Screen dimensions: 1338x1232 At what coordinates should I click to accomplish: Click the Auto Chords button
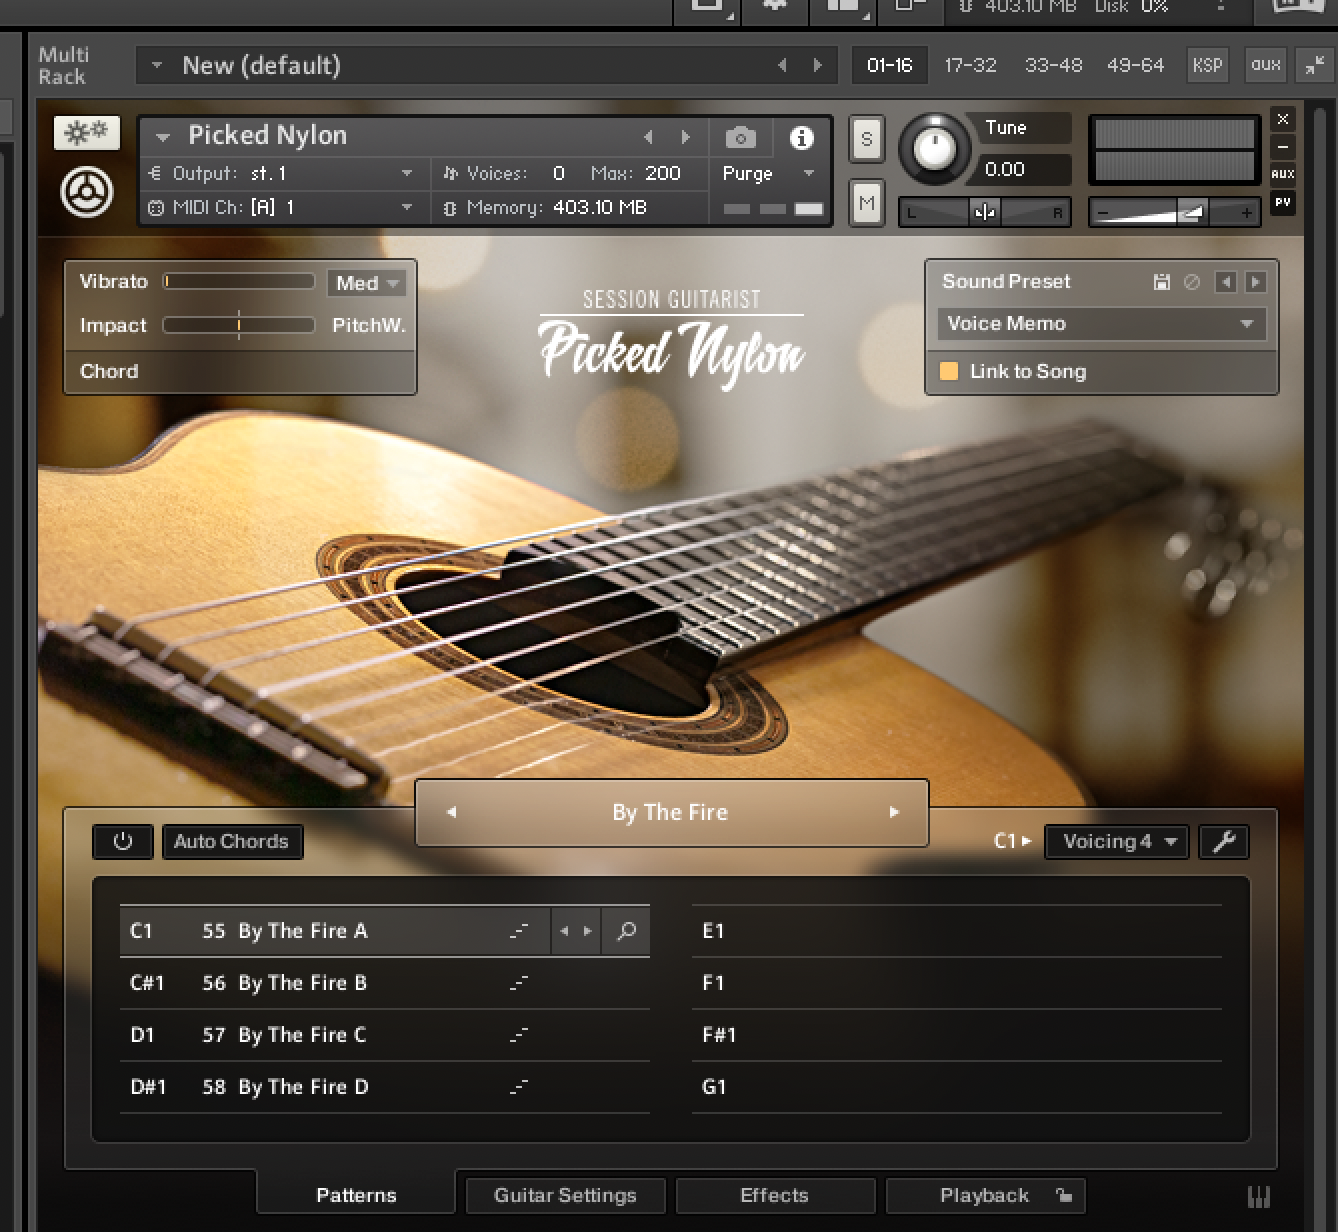coord(231,842)
